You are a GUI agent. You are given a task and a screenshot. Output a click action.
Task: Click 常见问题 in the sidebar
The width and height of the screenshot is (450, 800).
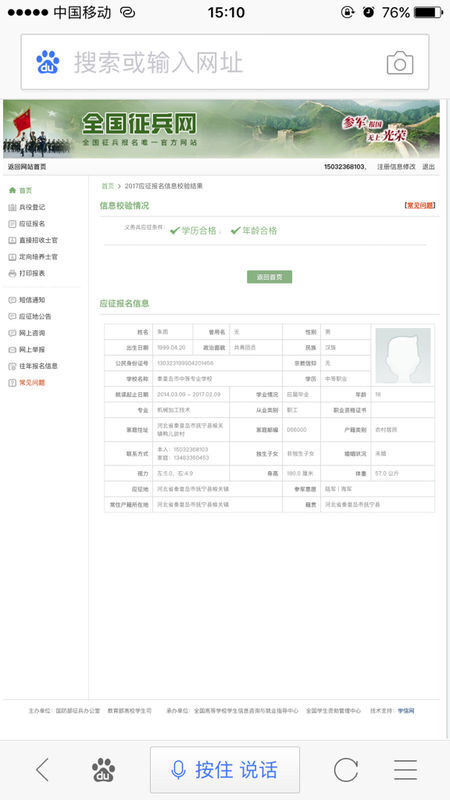pyautogui.click(x=27, y=382)
